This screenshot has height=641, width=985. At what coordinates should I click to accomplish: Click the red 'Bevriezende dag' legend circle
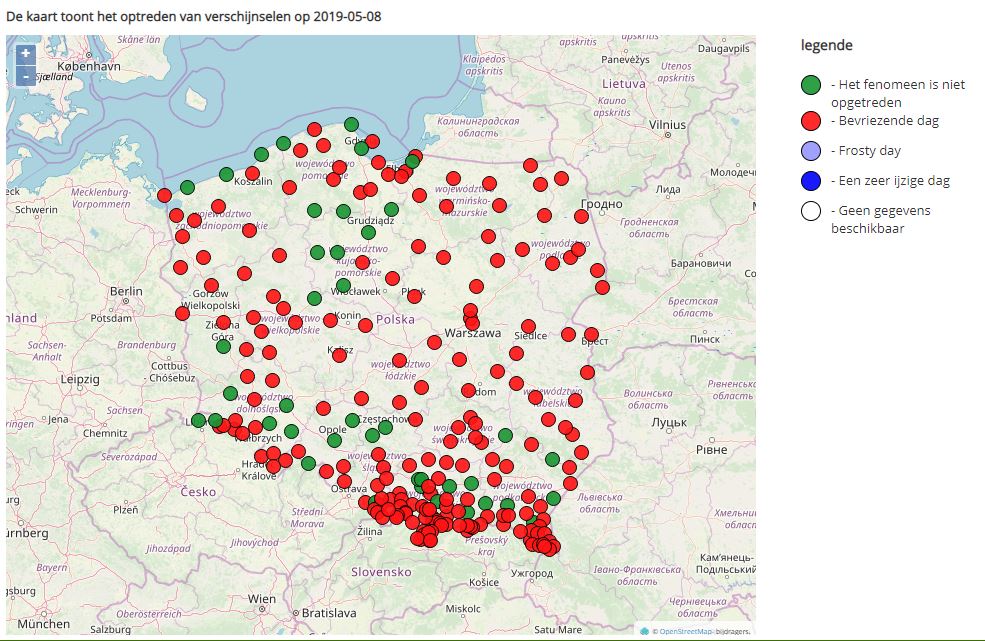811,121
